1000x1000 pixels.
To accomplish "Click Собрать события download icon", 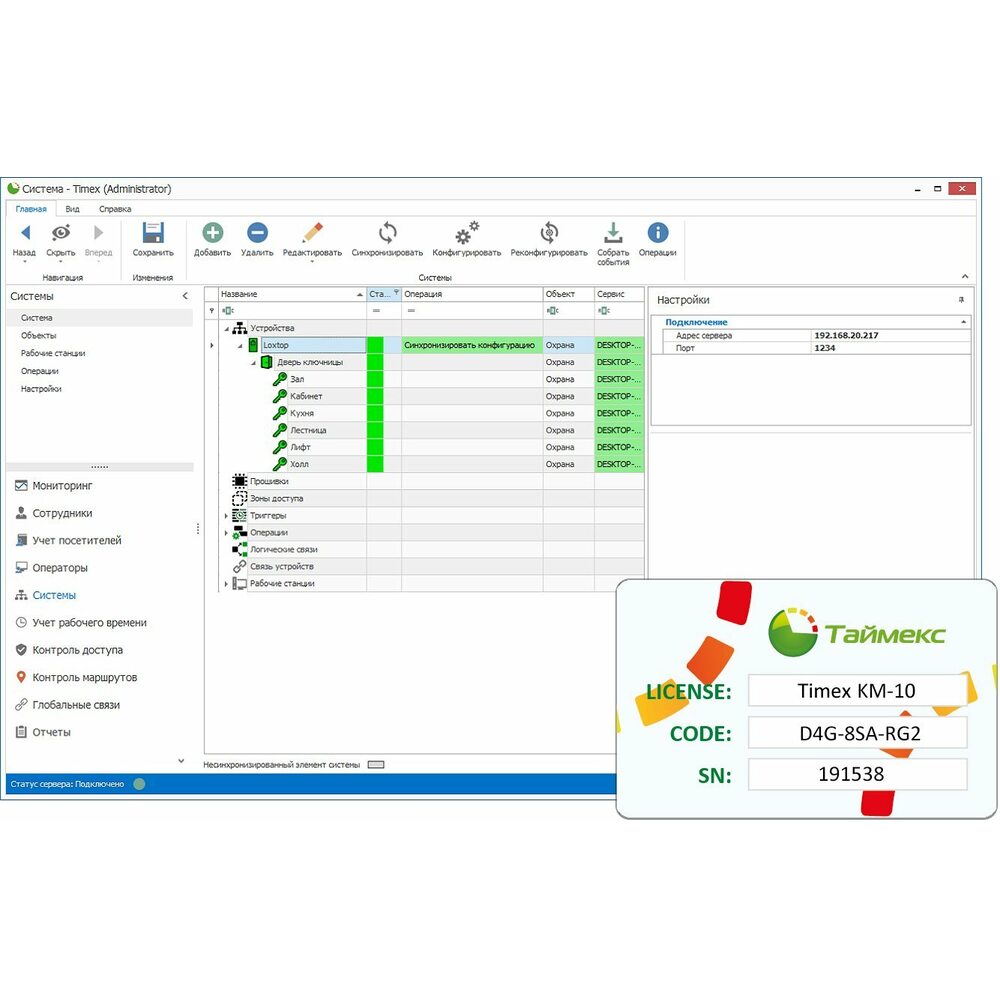I will [613, 234].
